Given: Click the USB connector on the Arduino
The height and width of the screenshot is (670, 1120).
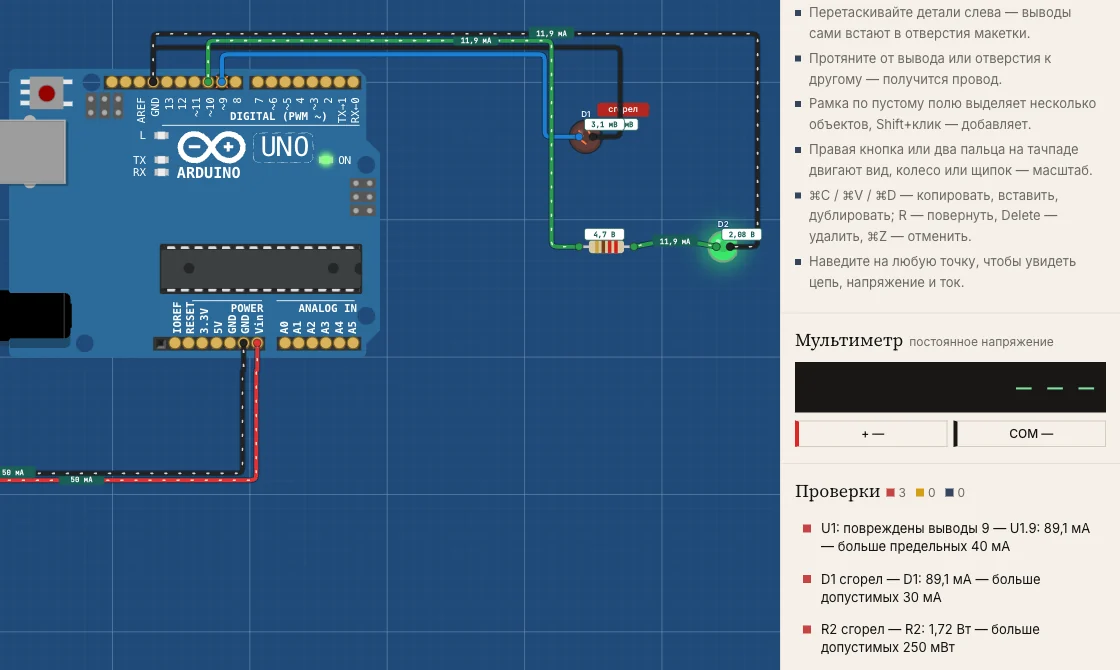Looking at the screenshot, I should click(32, 153).
